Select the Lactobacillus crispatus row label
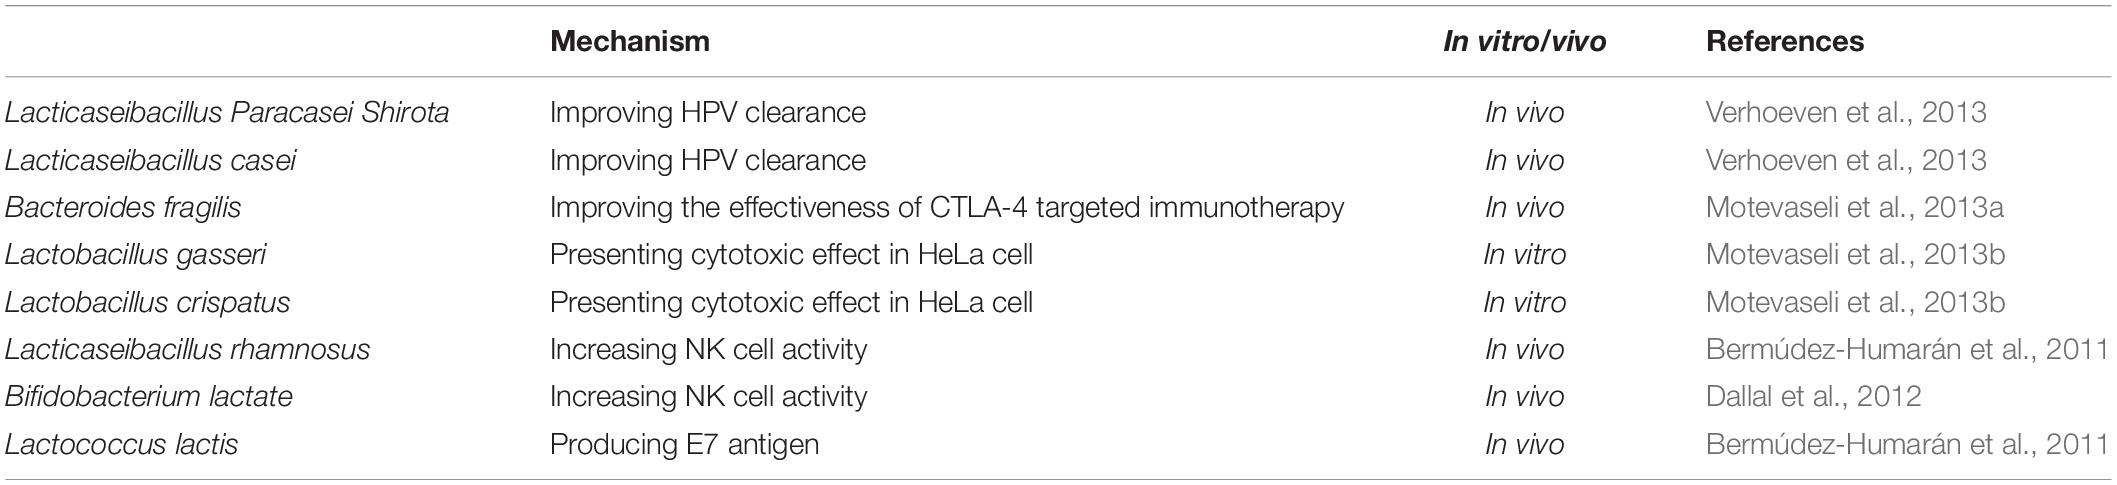 coord(148,302)
